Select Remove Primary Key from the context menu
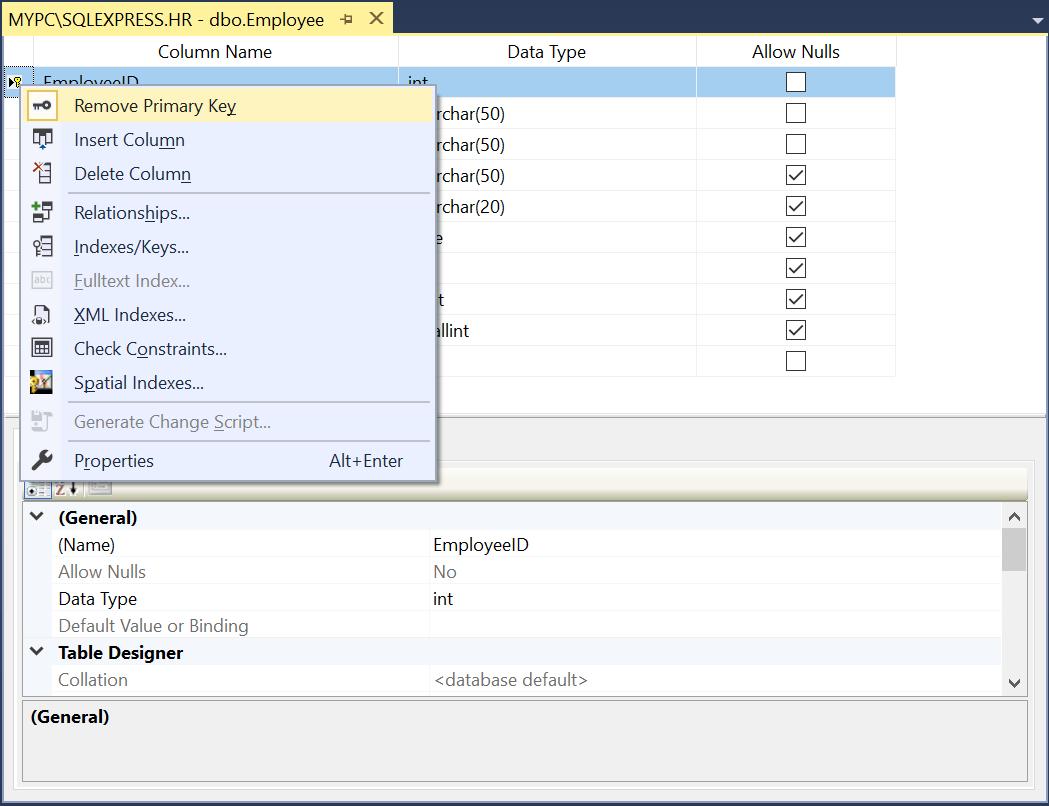The height and width of the screenshot is (806, 1049). (154, 105)
